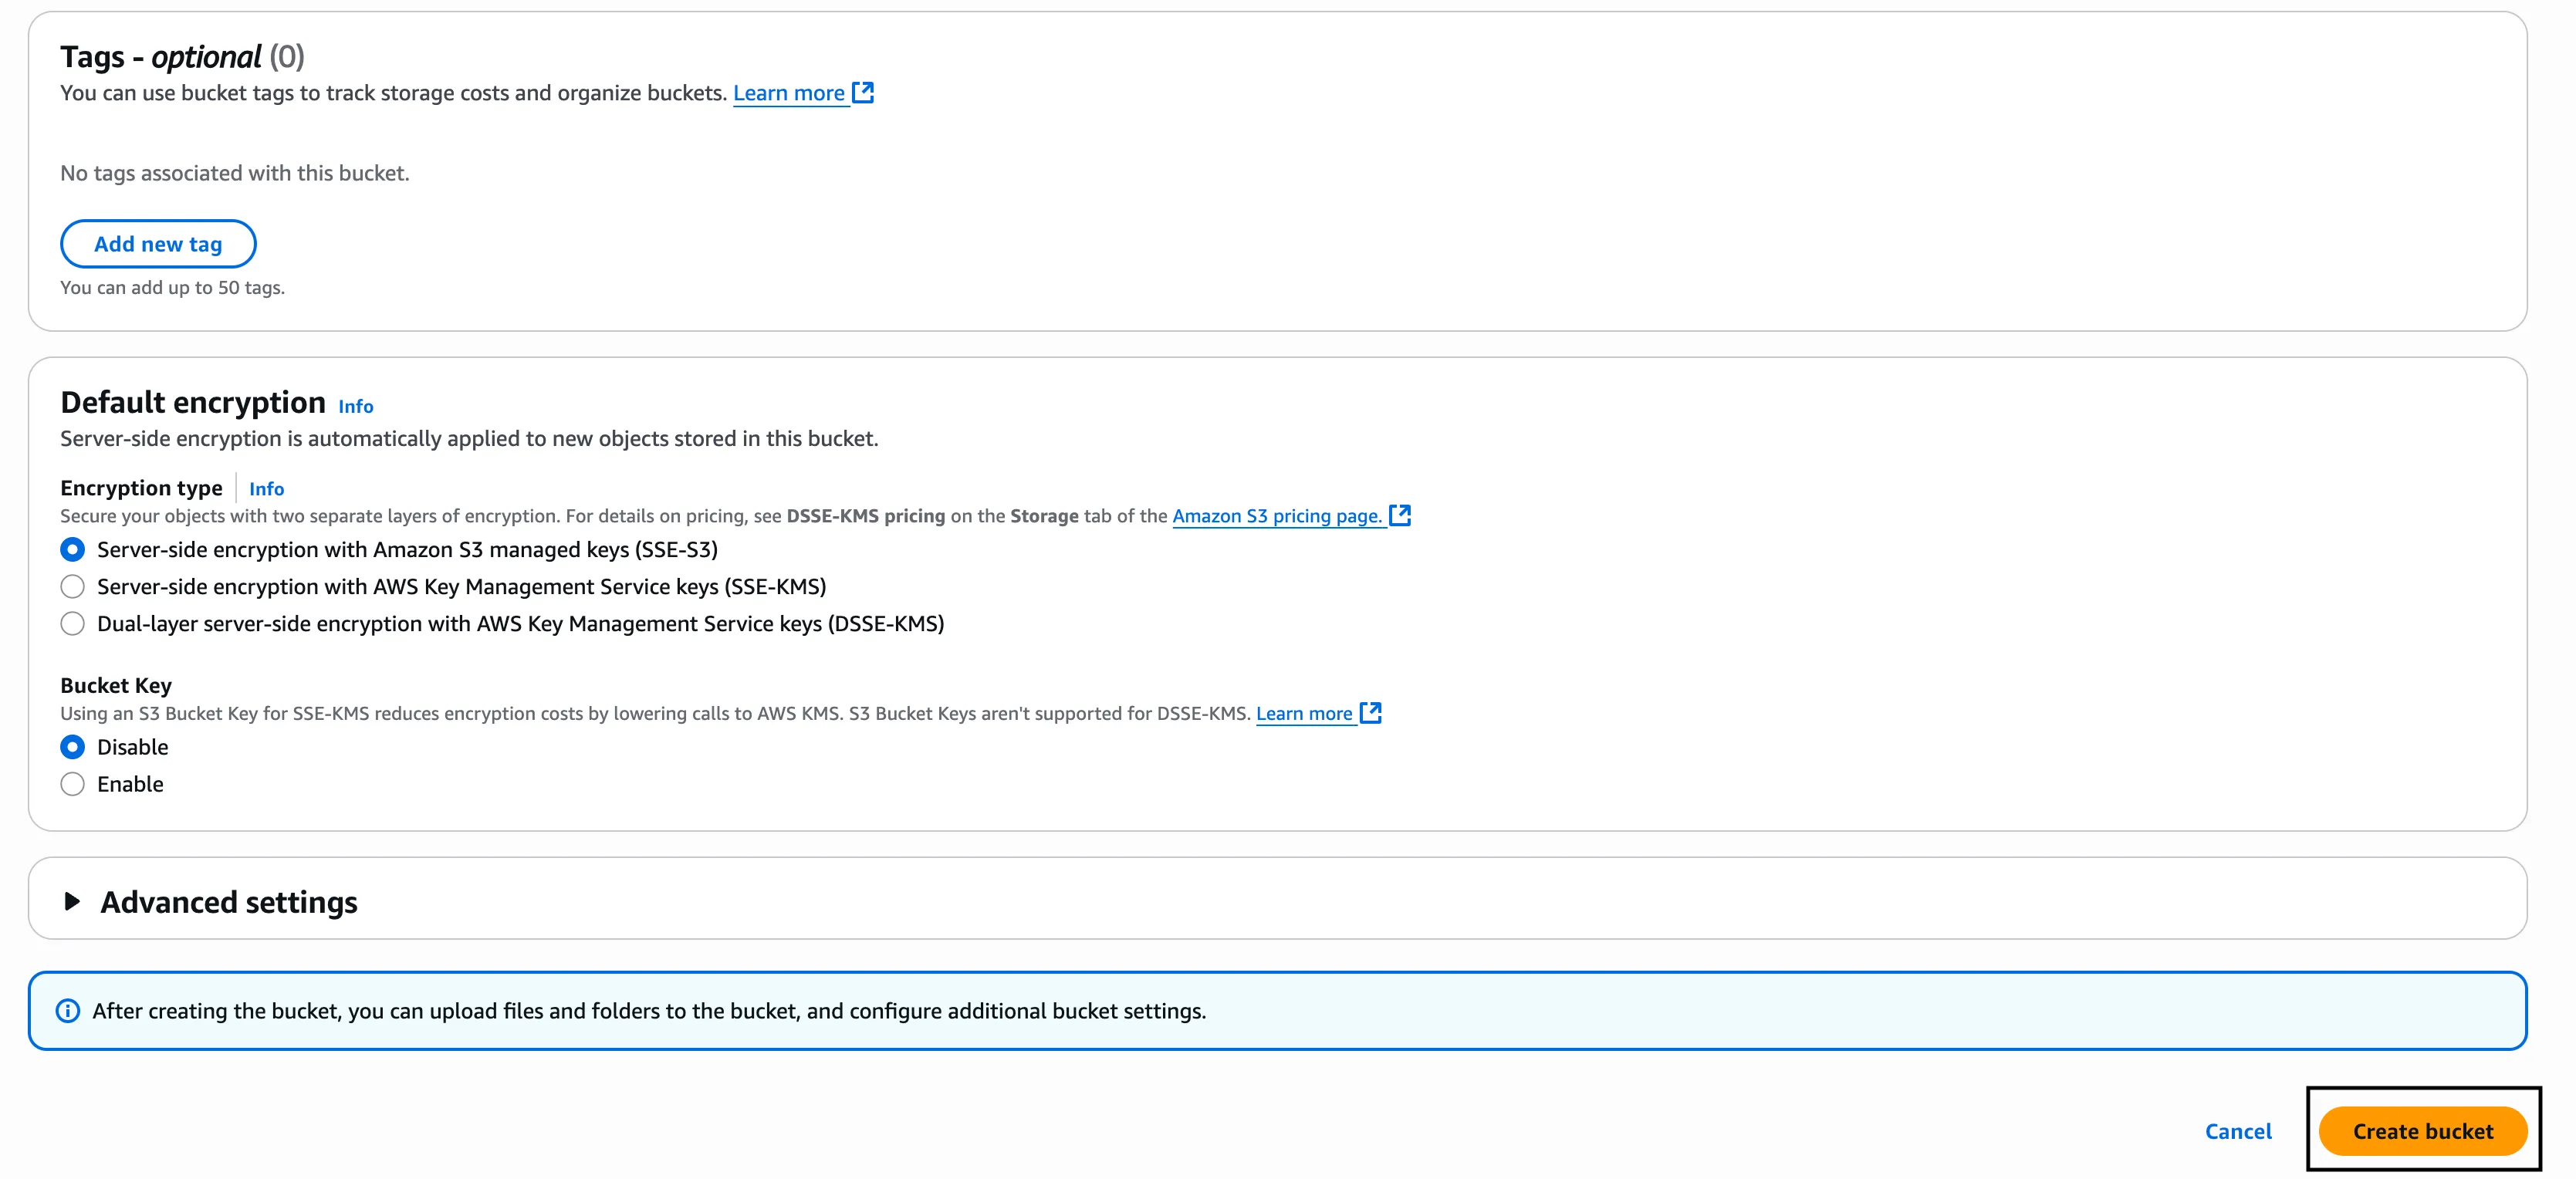Open the Tags Learn more link
The width and height of the screenshot is (2576, 1179).
click(x=789, y=93)
